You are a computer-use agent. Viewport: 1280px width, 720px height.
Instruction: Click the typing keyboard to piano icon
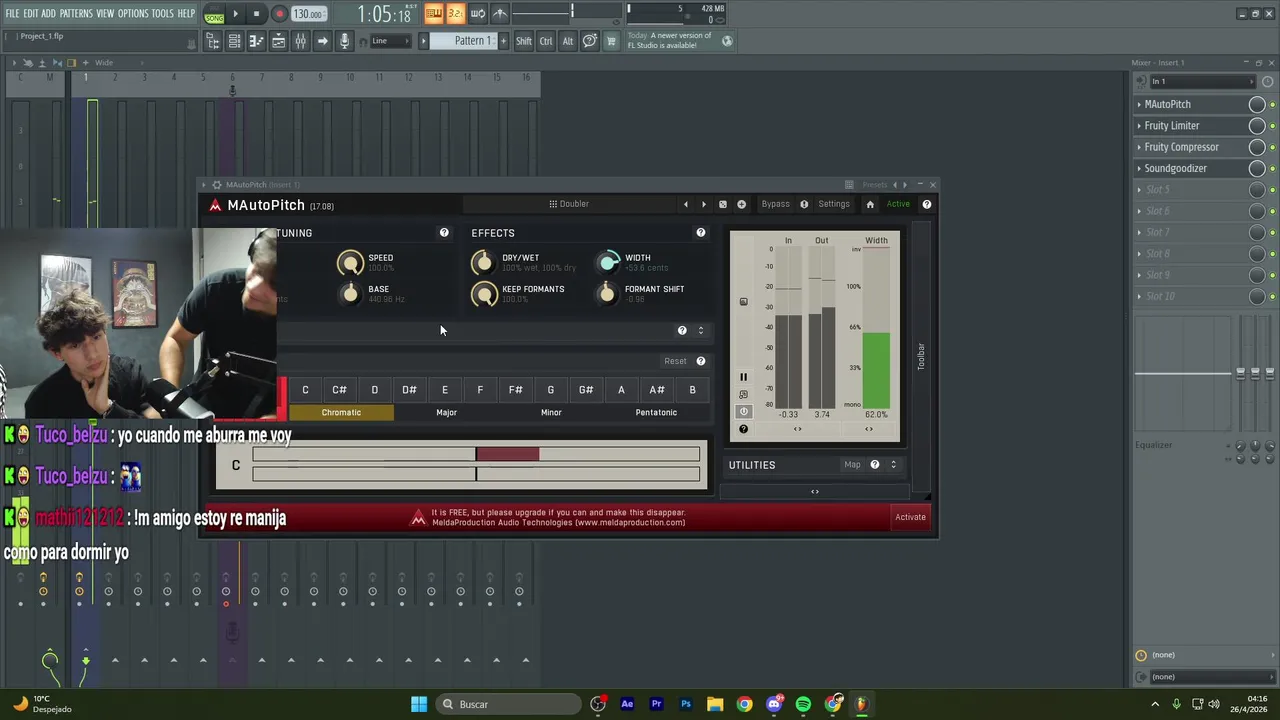click(x=433, y=13)
